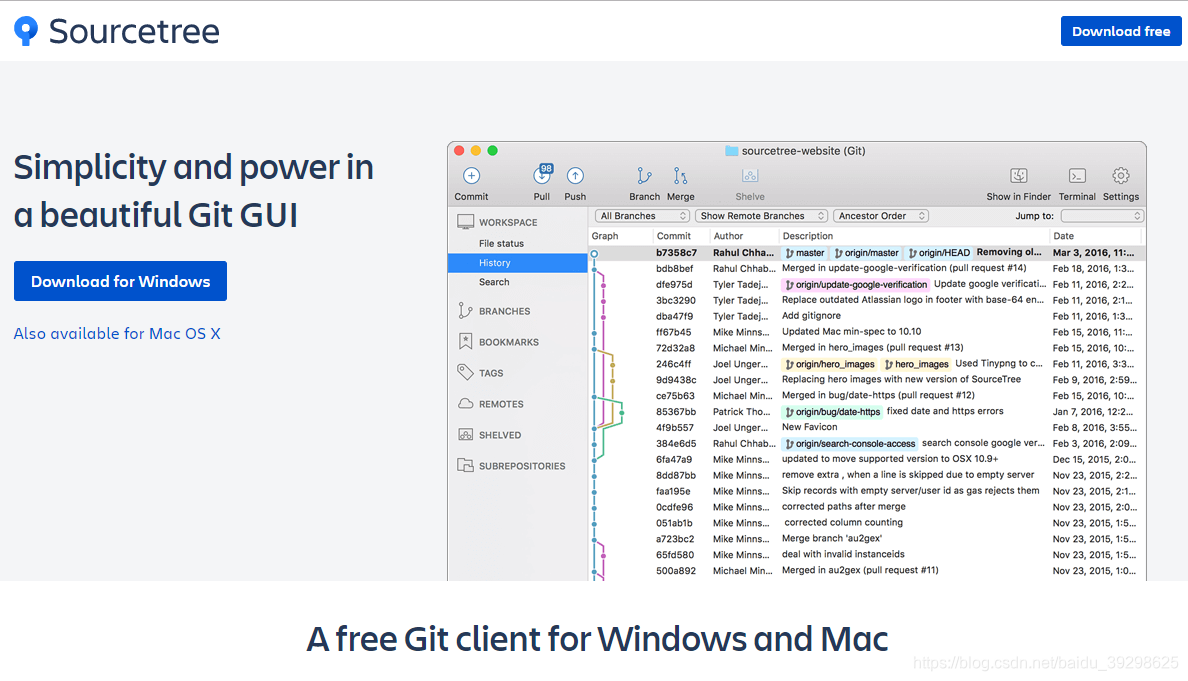The height and width of the screenshot is (681, 1188).
Task: Click the red close window button
Action: tap(459, 151)
